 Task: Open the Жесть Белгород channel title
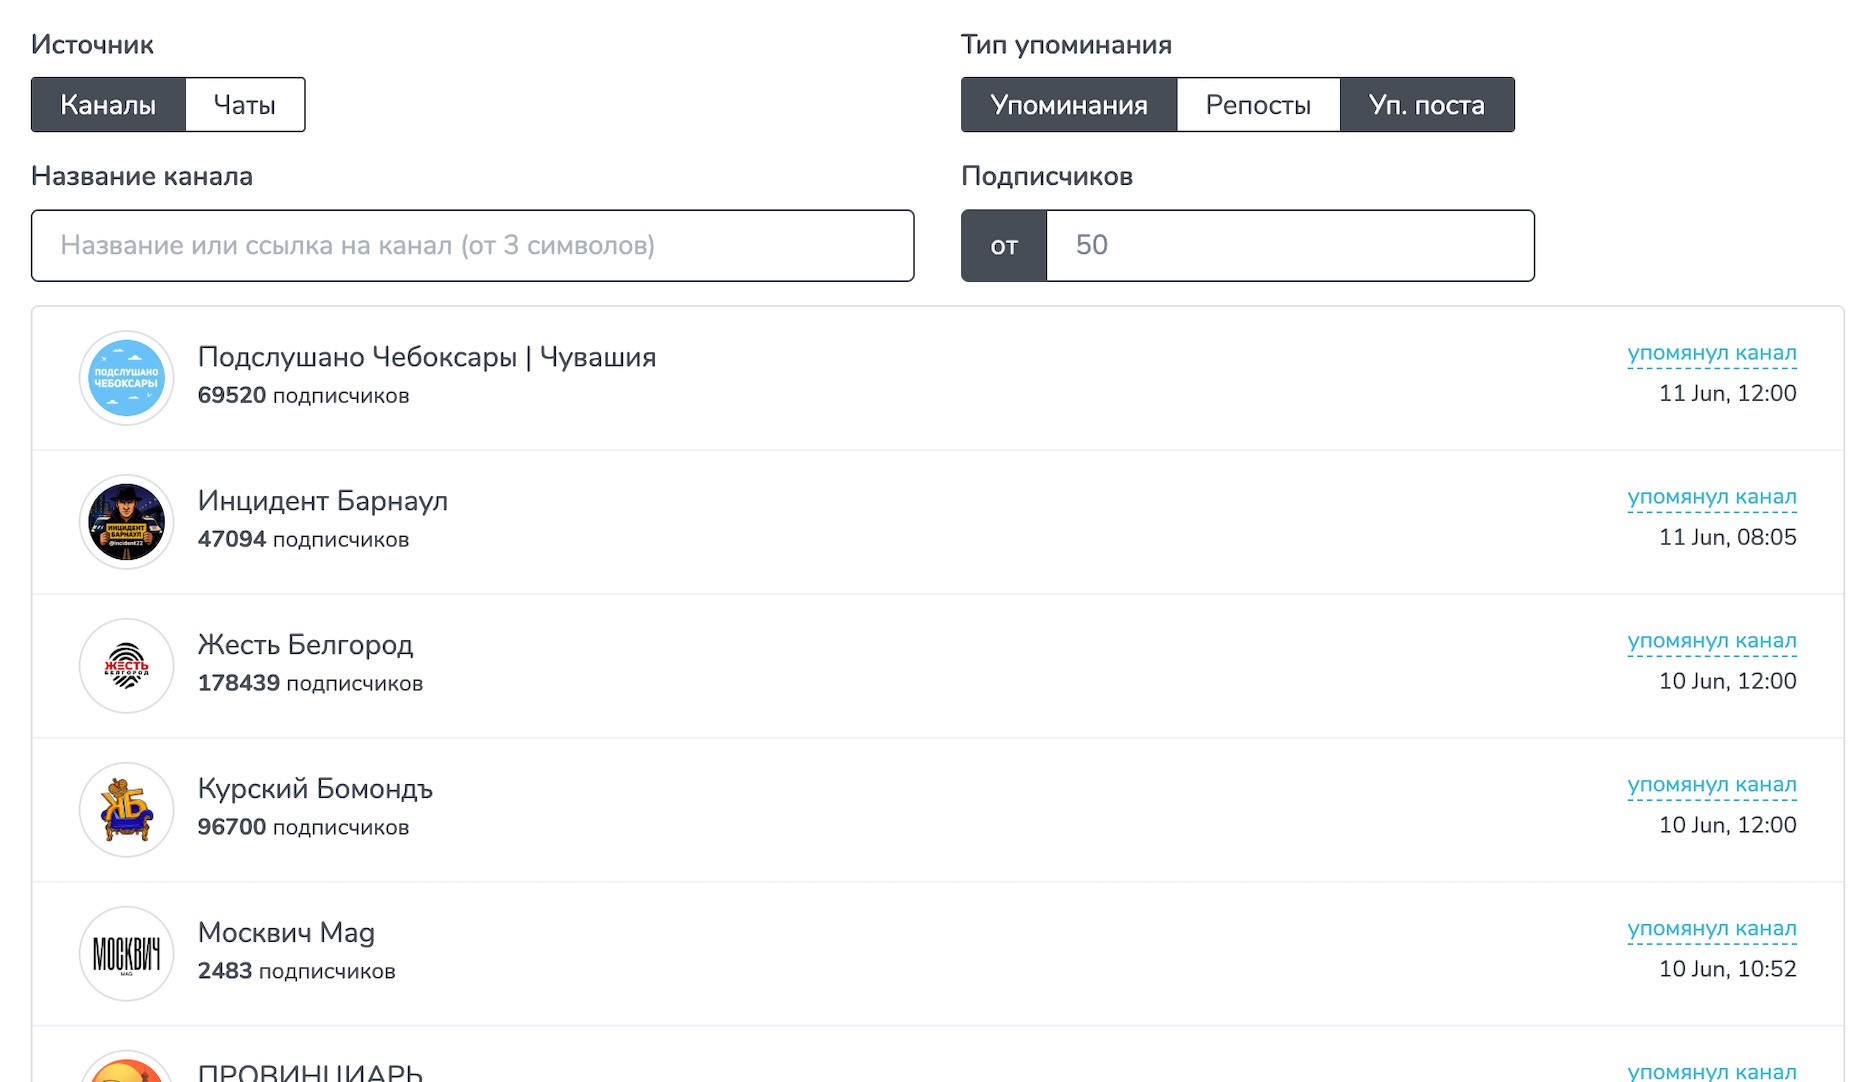pyautogui.click(x=306, y=645)
